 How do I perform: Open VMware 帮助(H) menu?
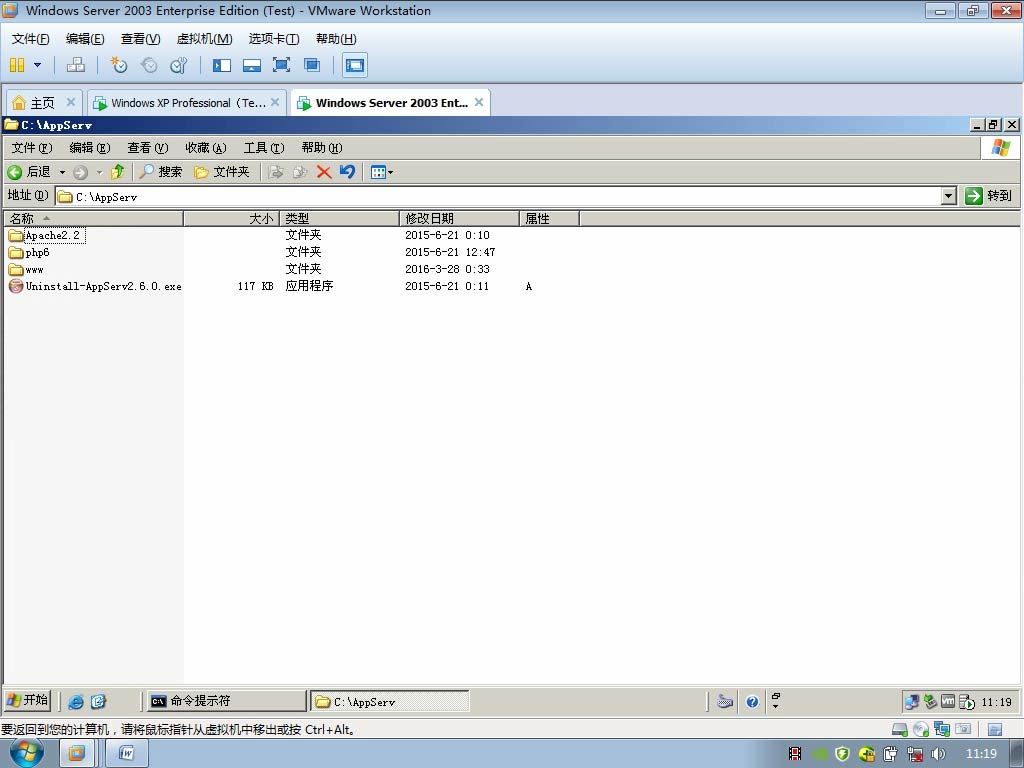pyautogui.click(x=336, y=39)
